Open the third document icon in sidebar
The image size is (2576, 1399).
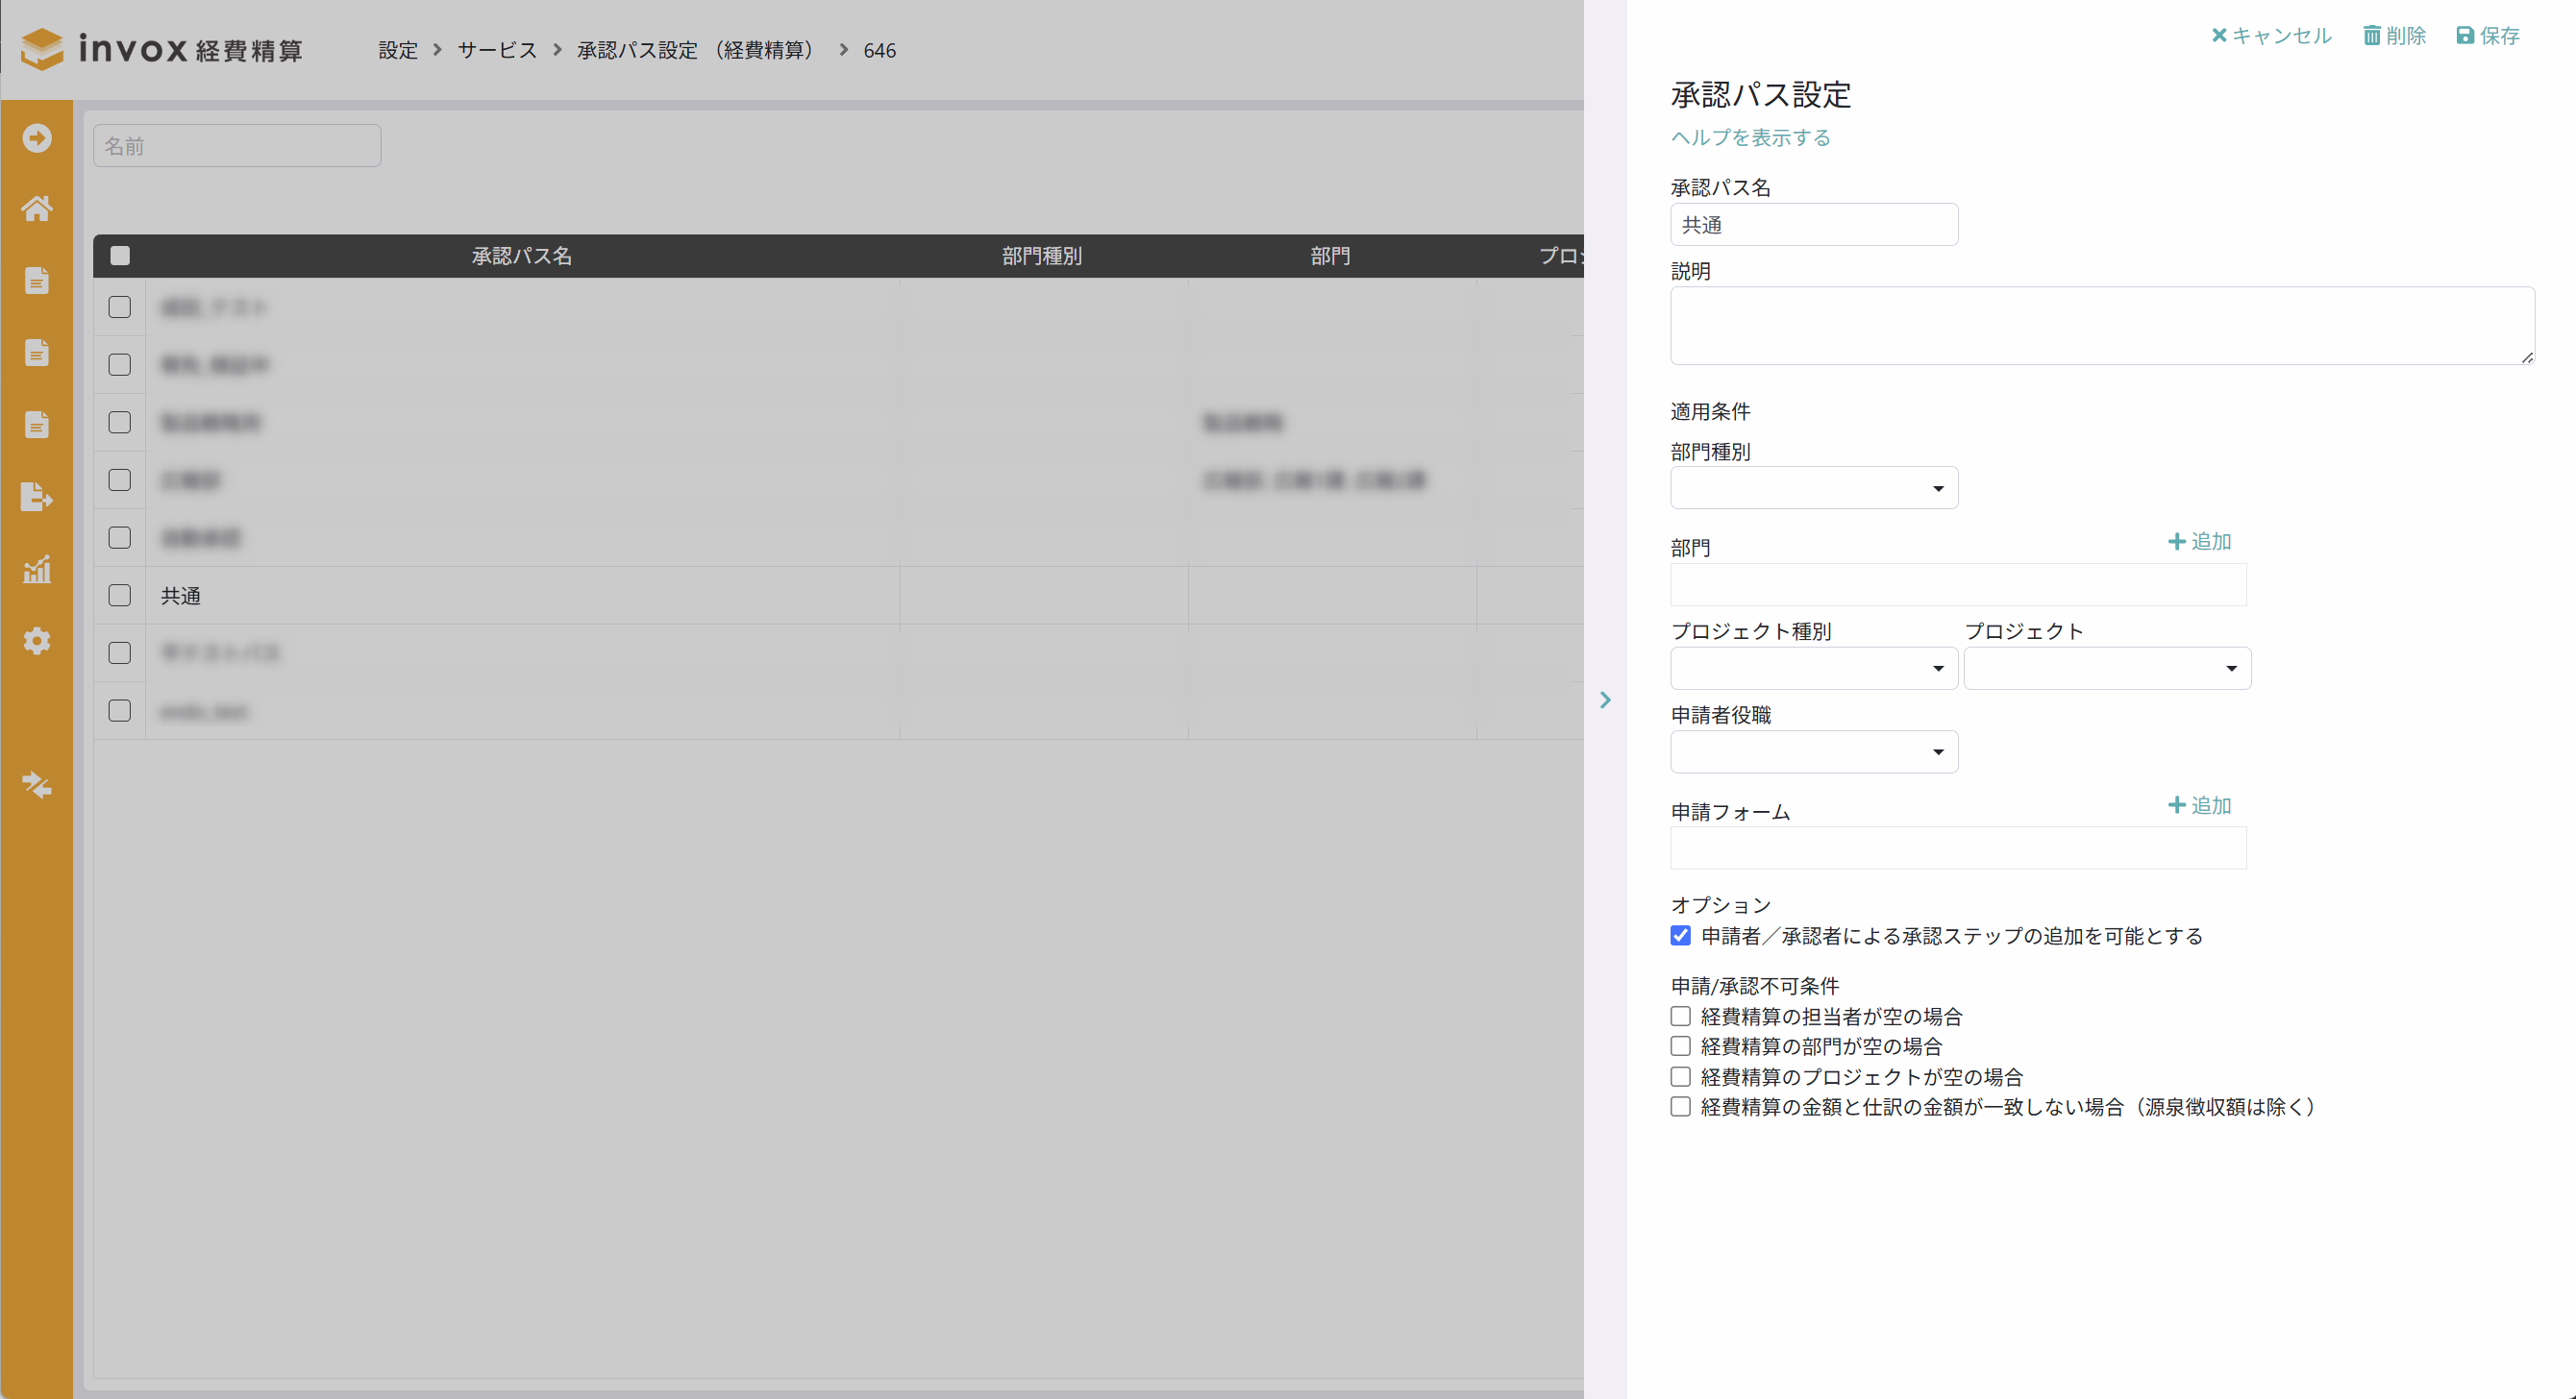[x=37, y=425]
